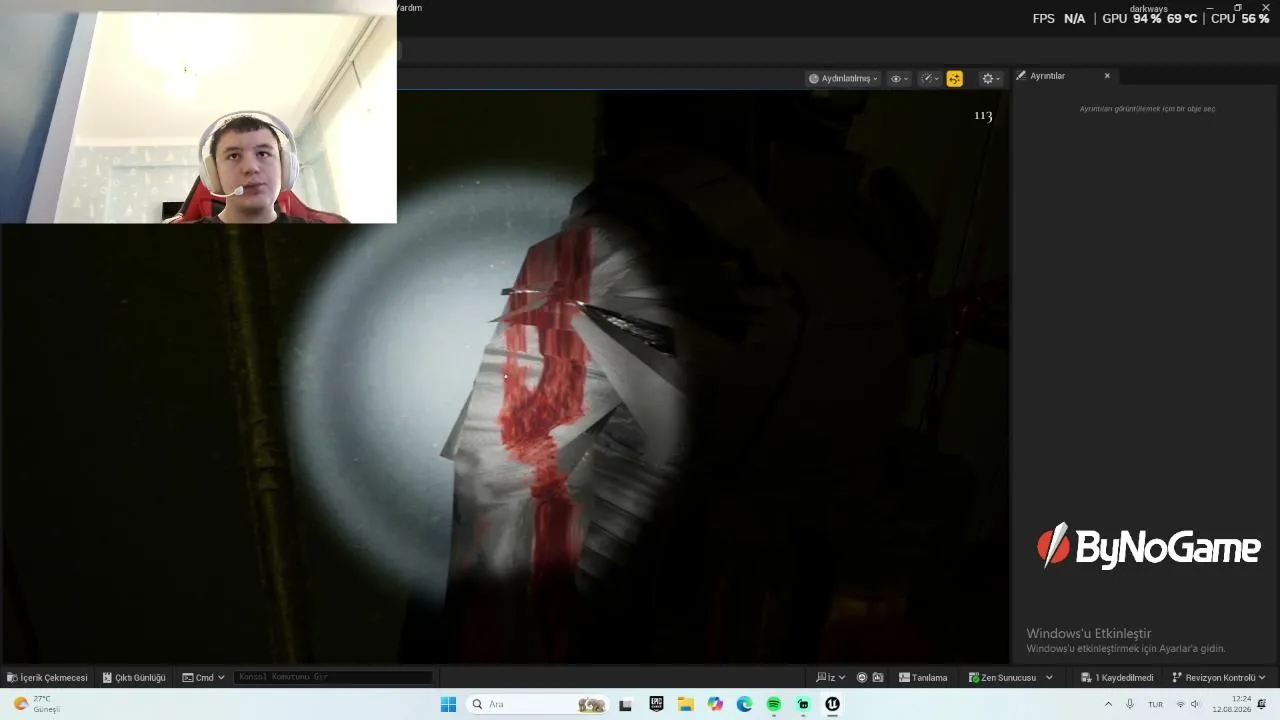Open Task View on the taskbar
This screenshot has width=1280, height=720.
click(625, 704)
